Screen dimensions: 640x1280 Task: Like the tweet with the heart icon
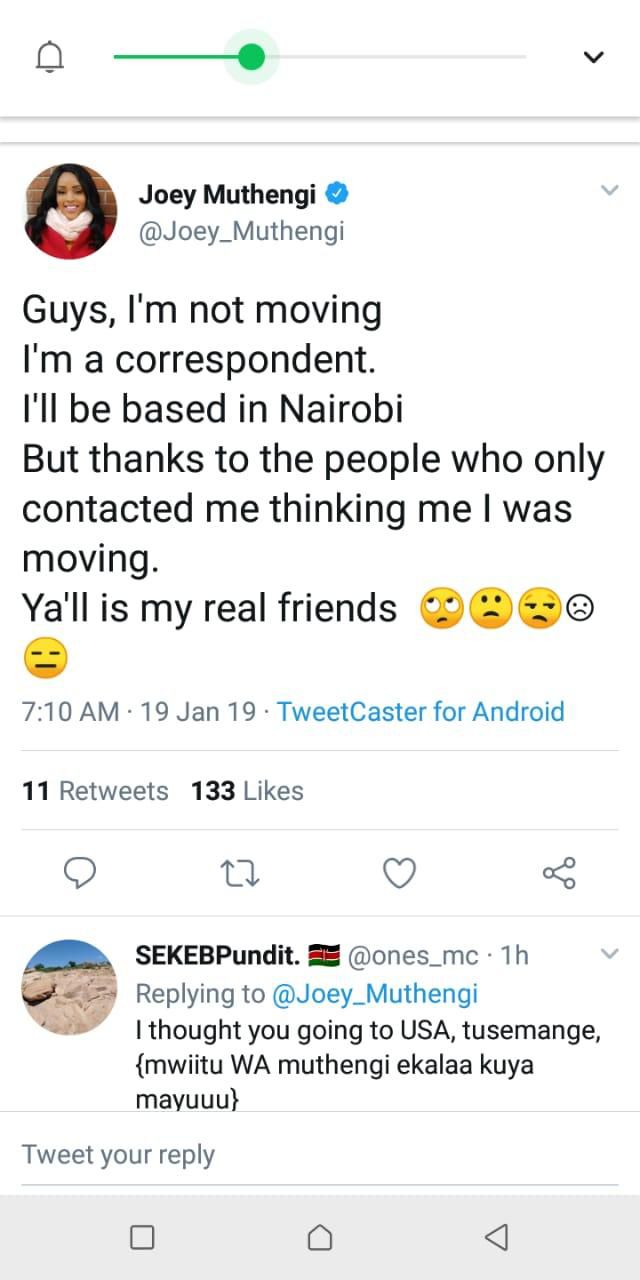pos(399,873)
